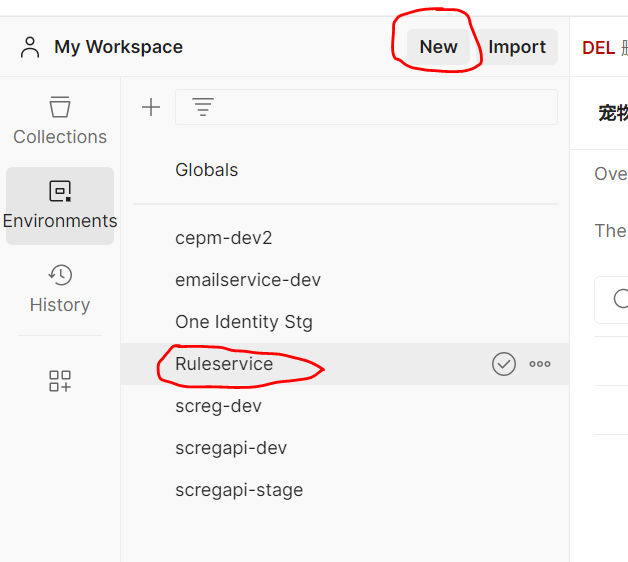Click the New button
This screenshot has width=628, height=562.
(x=438, y=47)
